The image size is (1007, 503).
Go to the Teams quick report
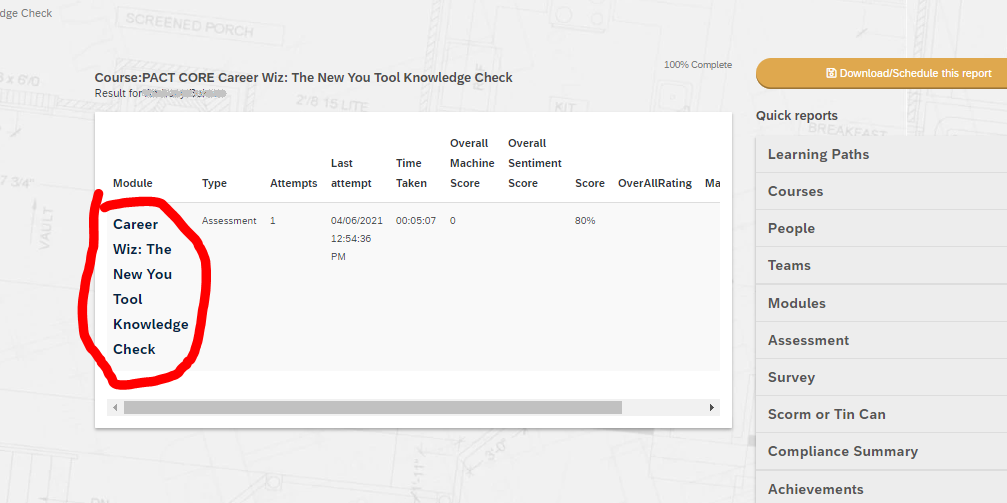coord(789,265)
